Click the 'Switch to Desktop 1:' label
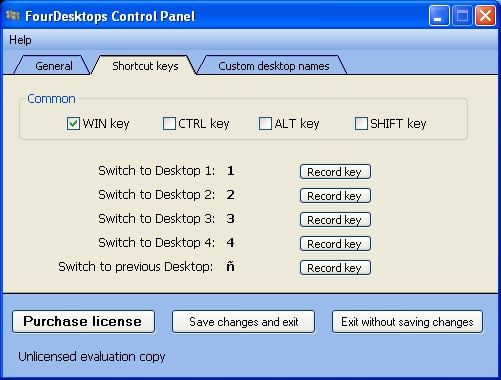Screen dimensions: 501x380 click(157, 171)
